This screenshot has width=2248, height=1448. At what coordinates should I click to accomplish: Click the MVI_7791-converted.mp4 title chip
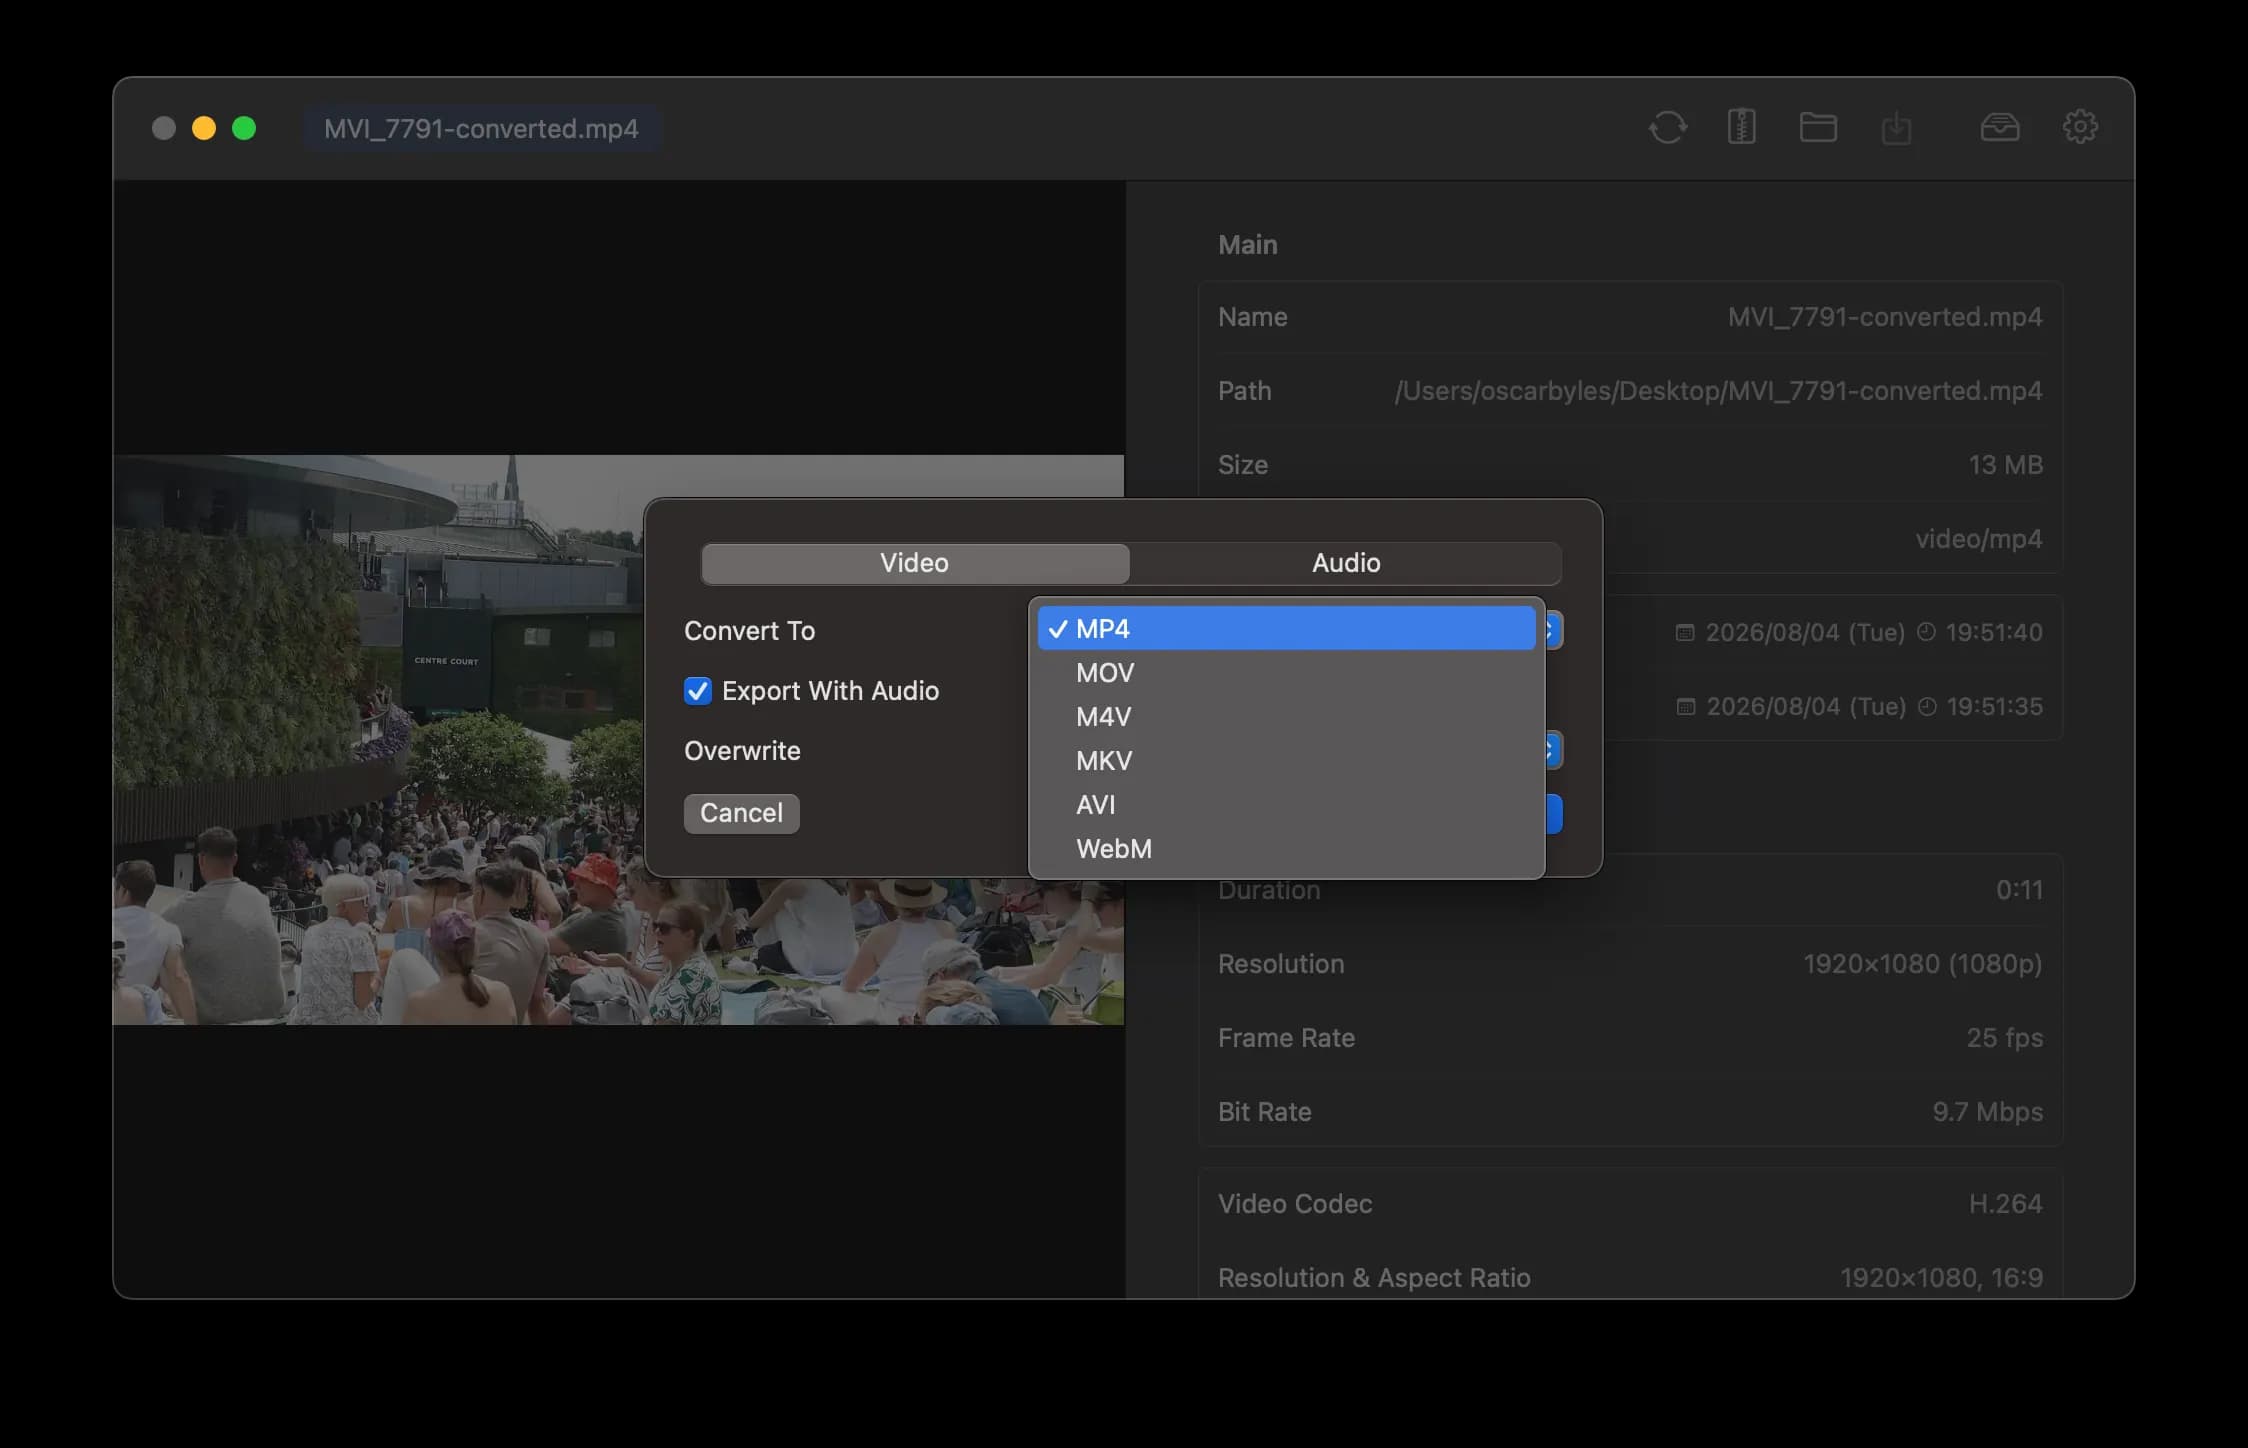(x=481, y=128)
